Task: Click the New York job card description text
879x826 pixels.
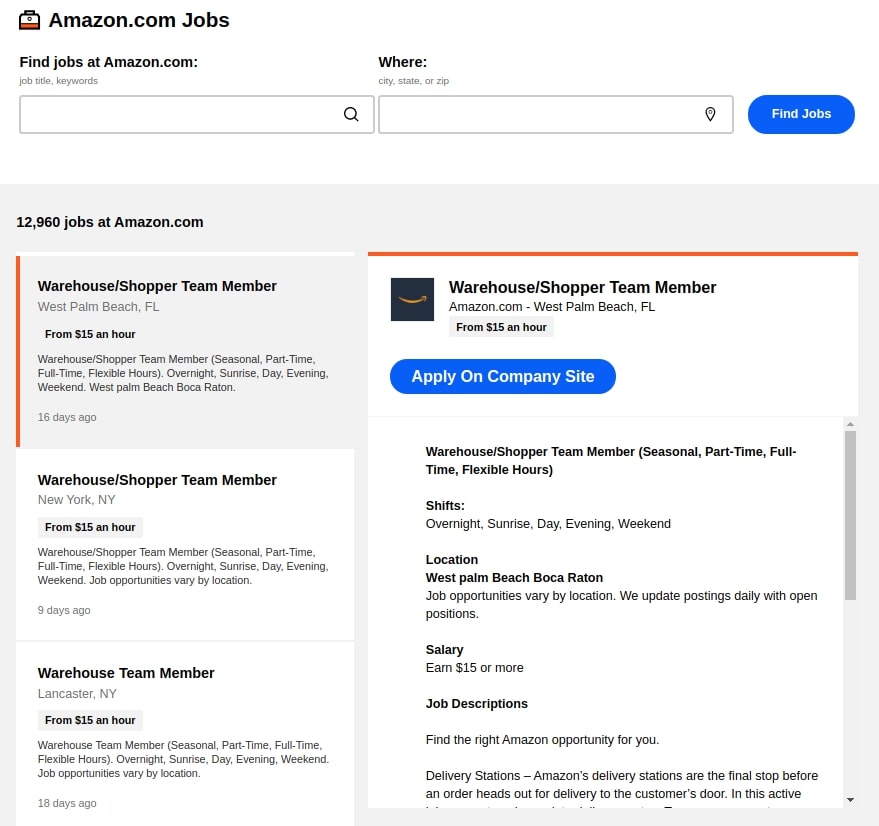Action: [183, 566]
